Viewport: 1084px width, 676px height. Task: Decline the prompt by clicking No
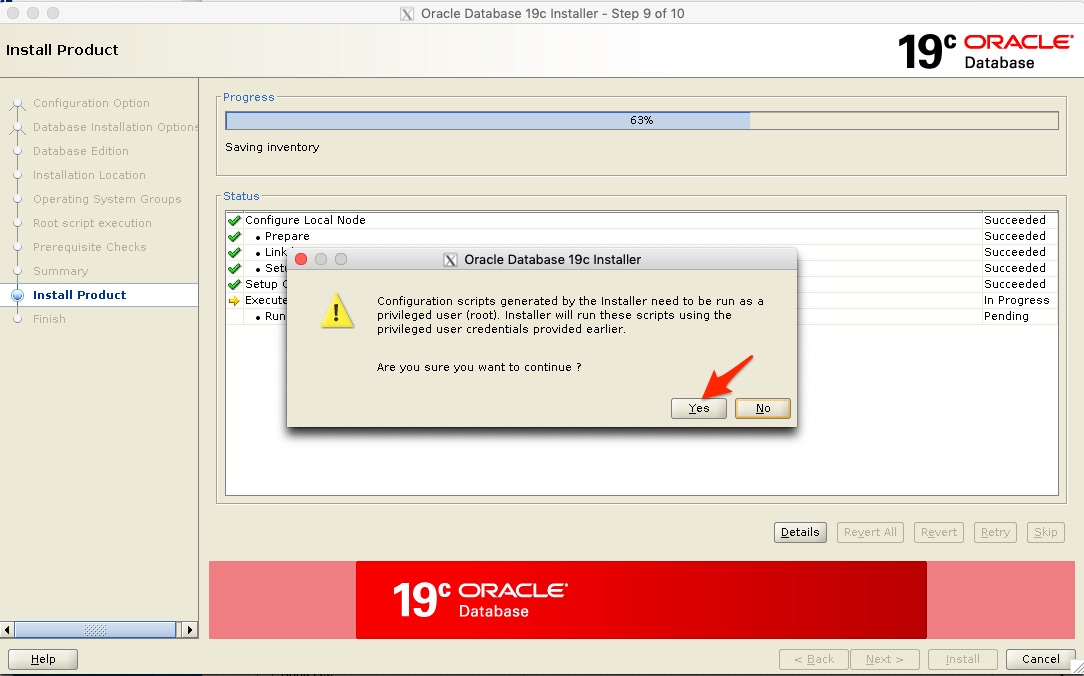pos(763,409)
